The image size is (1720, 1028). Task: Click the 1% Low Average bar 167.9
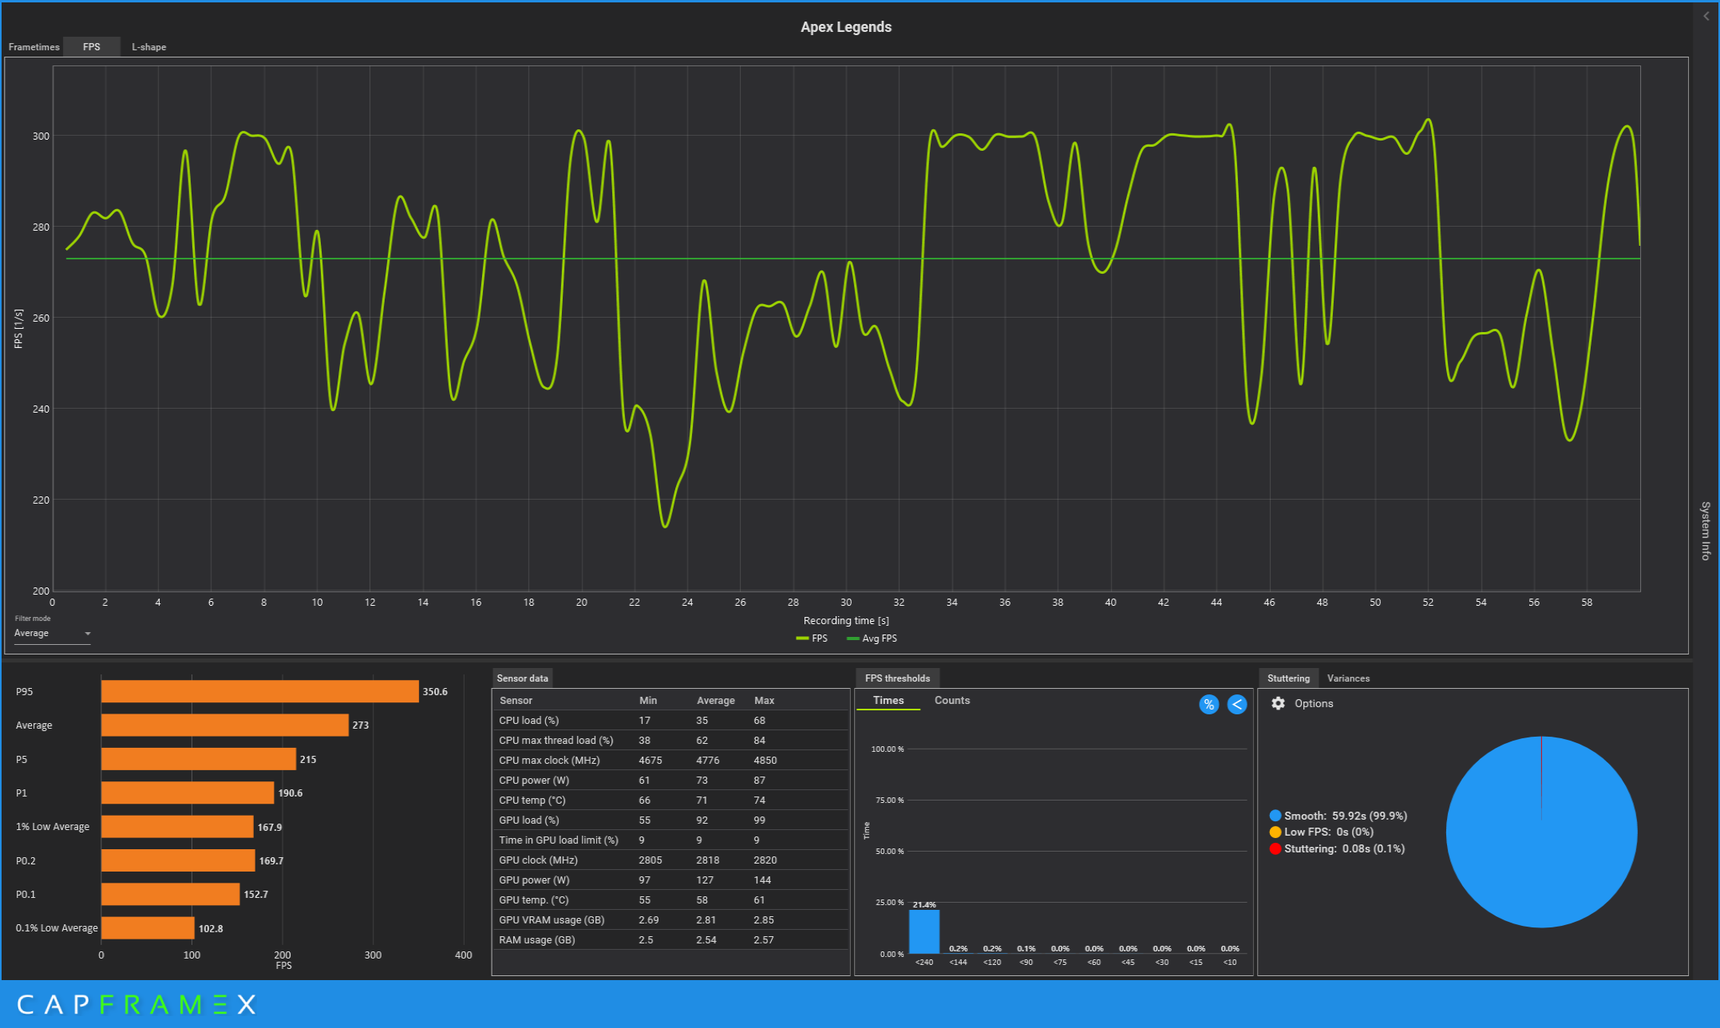tap(177, 827)
